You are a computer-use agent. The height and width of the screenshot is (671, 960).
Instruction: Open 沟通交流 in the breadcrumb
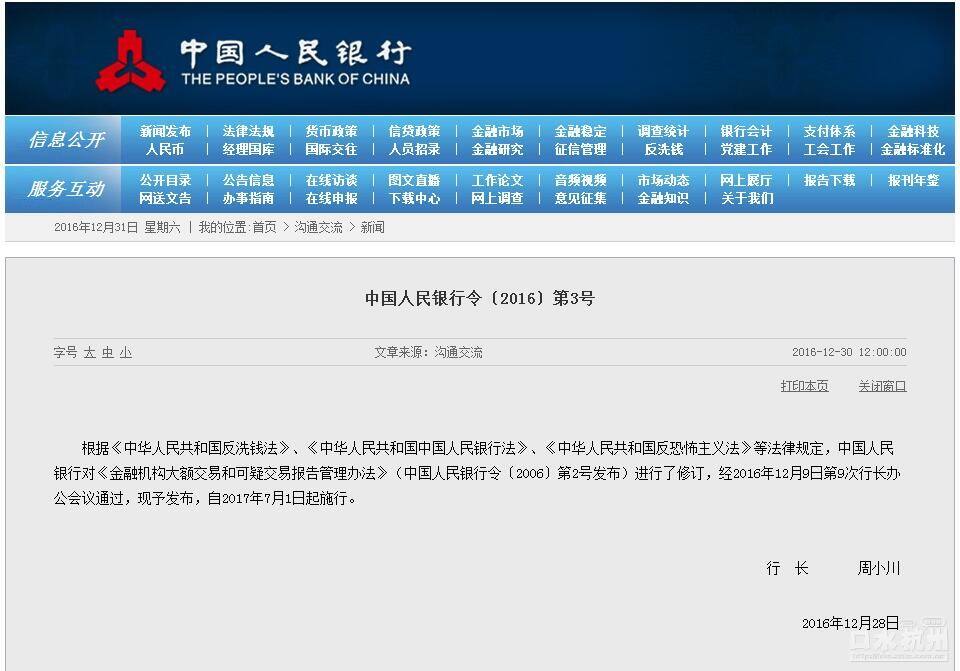pyautogui.click(x=318, y=227)
